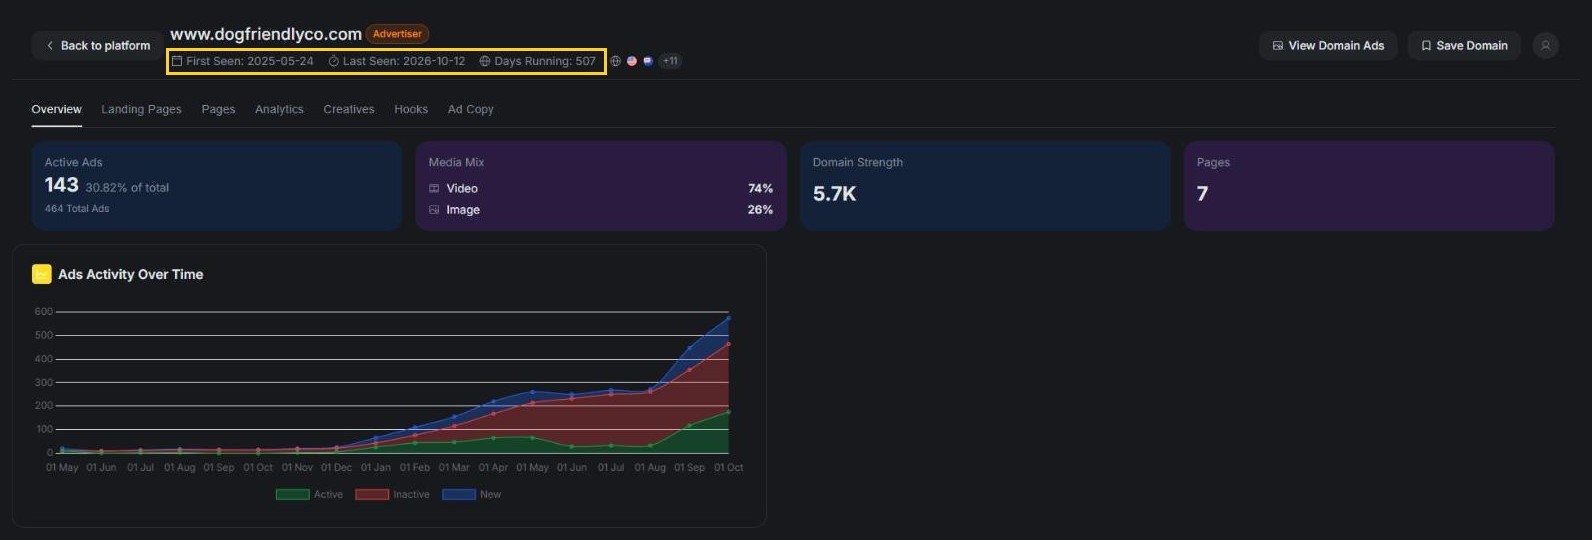Screen dimensions: 1592x540
Task: Click the globe icon before country flags
Action: tap(616, 61)
